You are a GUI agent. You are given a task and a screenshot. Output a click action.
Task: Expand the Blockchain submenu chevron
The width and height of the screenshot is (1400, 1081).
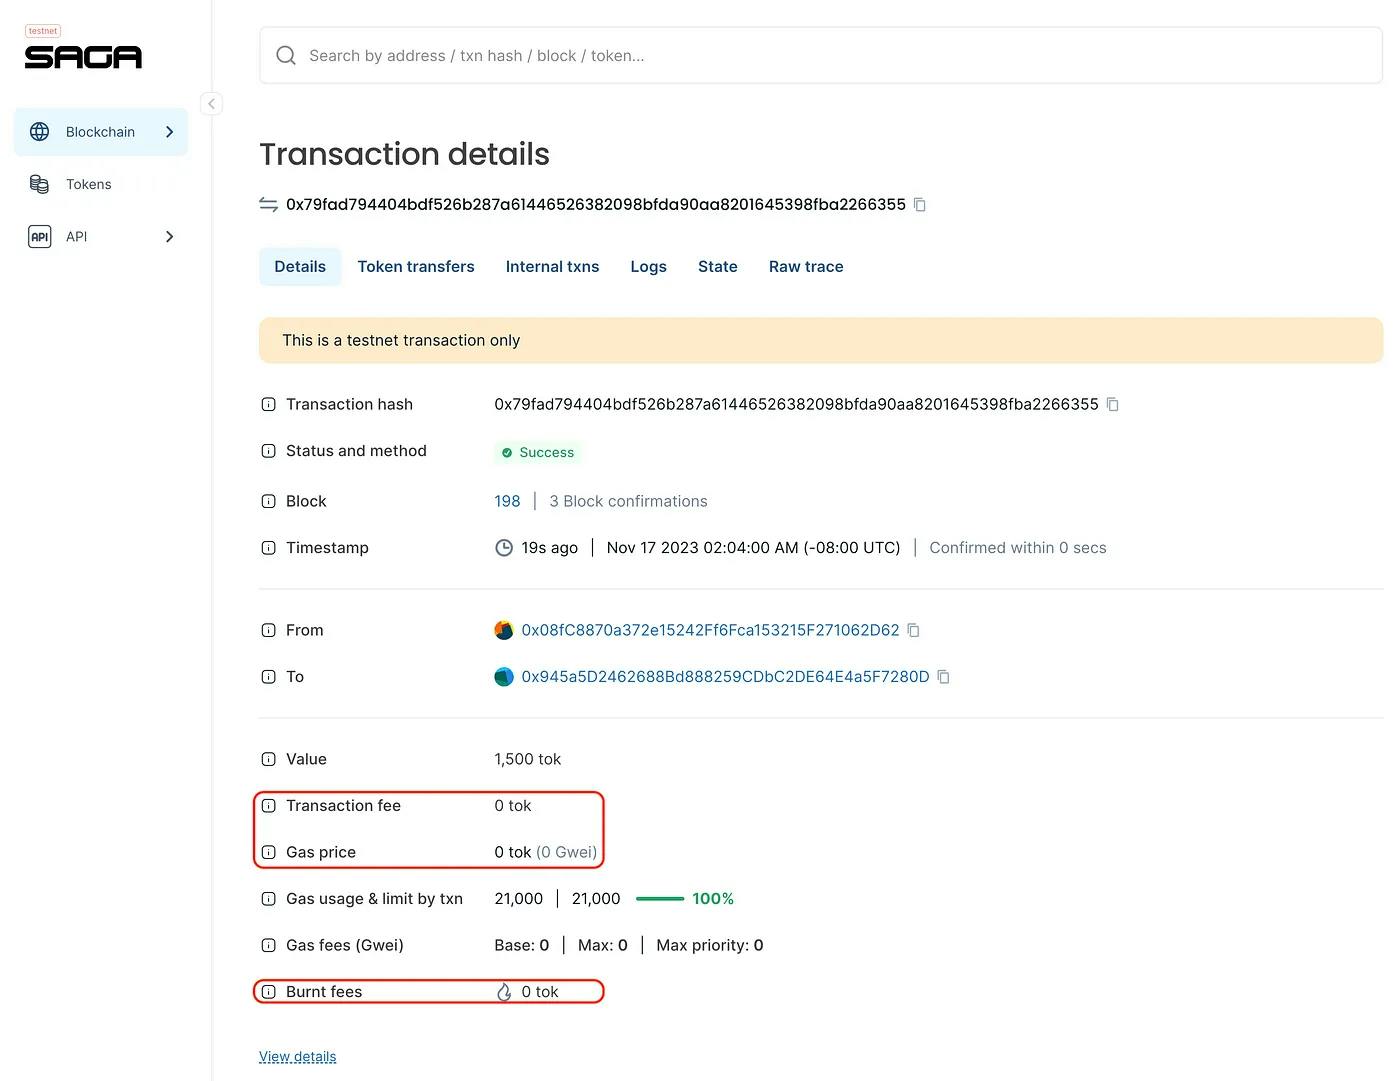pos(169,132)
